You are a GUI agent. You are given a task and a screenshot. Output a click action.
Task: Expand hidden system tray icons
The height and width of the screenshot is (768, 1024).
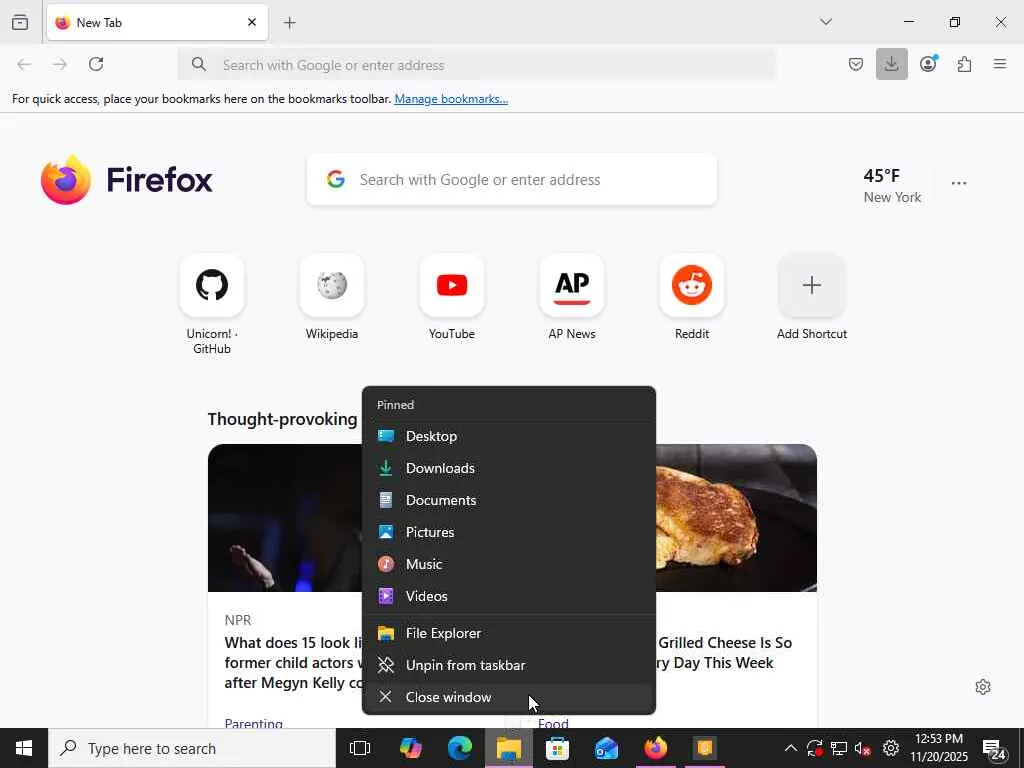pyautogui.click(x=790, y=748)
